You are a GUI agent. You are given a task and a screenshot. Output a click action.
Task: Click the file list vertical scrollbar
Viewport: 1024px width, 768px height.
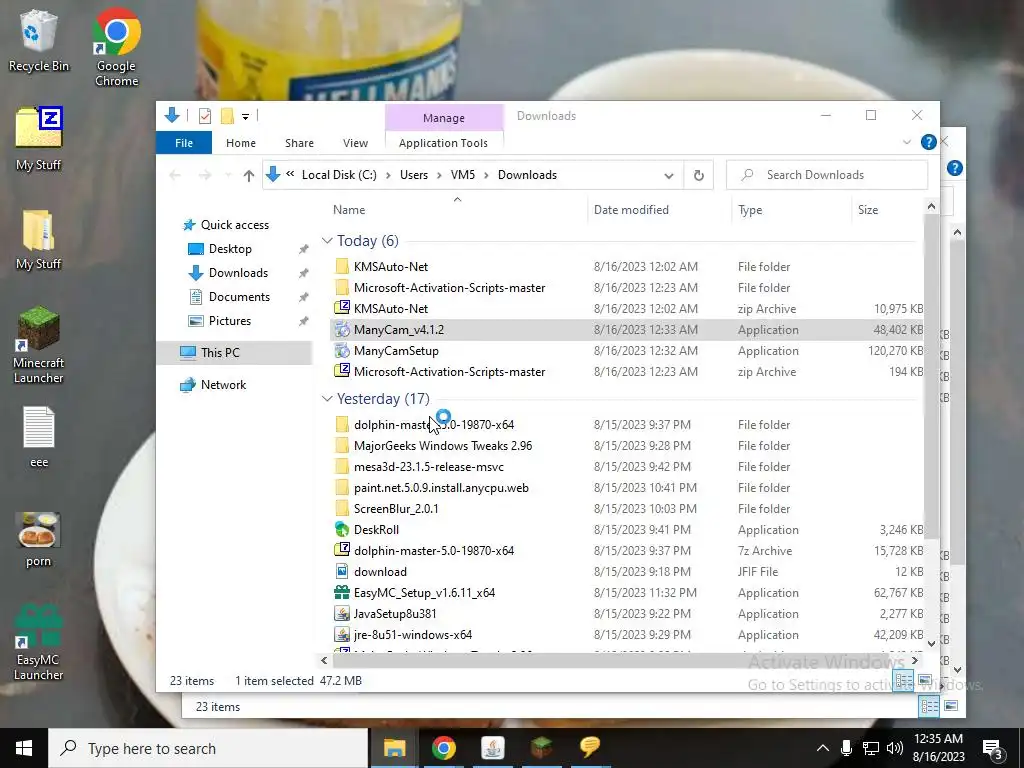931,377
